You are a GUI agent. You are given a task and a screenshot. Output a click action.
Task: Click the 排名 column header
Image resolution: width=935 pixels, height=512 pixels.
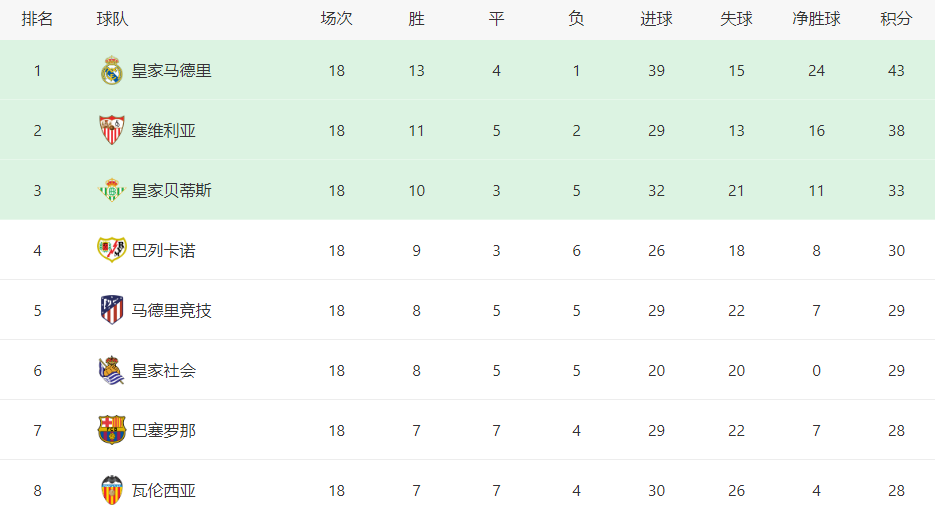[38, 19]
